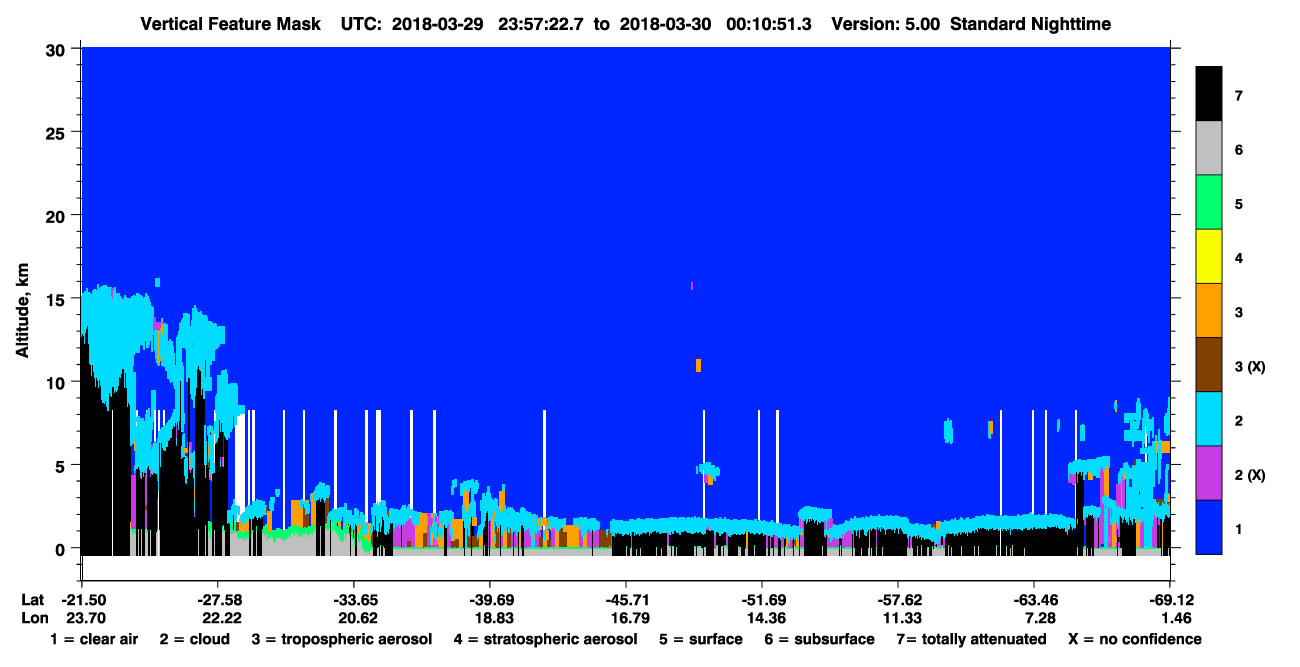Click the "Vertical Feature Mask" title text
1300x667 pixels.
230,23
